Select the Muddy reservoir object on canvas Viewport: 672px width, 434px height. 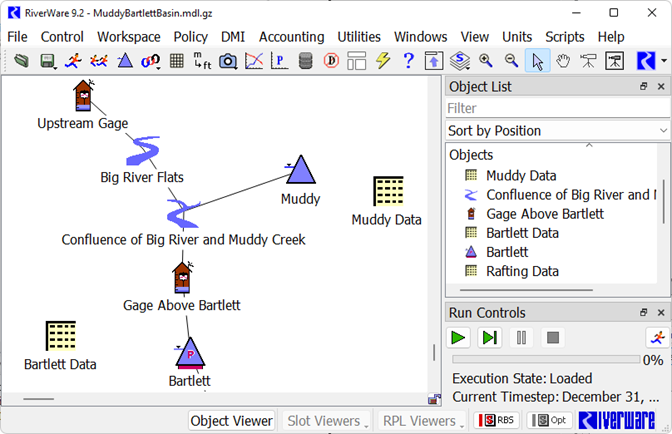point(300,171)
